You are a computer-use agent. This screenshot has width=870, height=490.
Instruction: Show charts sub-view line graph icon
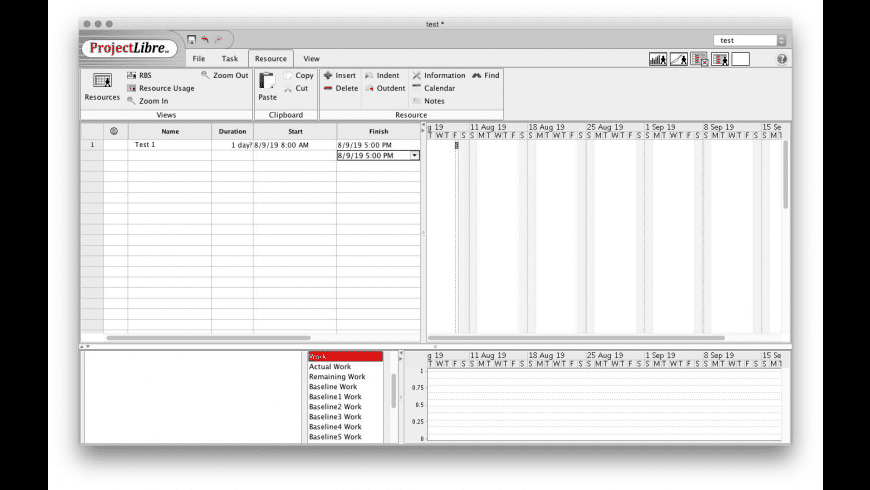[x=679, y=59]
